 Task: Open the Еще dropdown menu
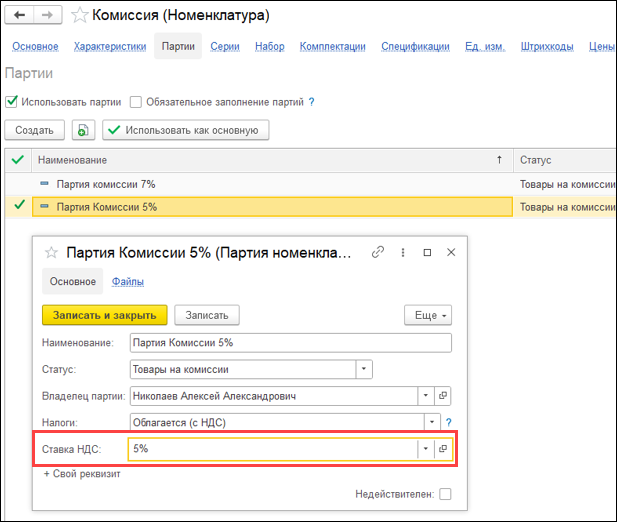[x=427, y=315]
